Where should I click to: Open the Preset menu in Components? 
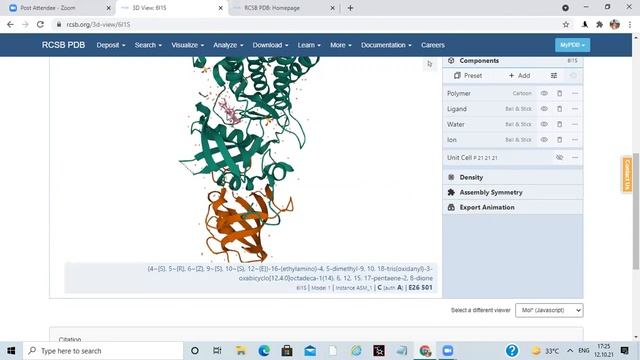(x=468, y=76)
